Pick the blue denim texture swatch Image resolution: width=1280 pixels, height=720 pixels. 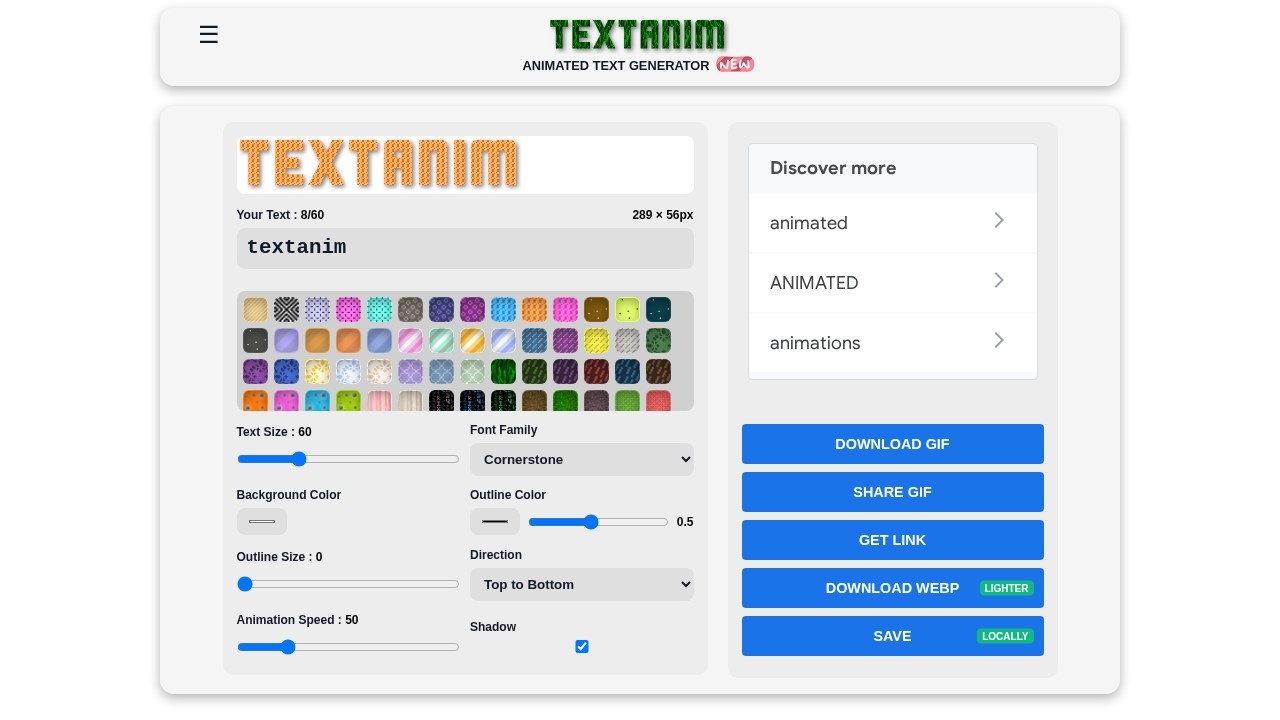[534, 340]
